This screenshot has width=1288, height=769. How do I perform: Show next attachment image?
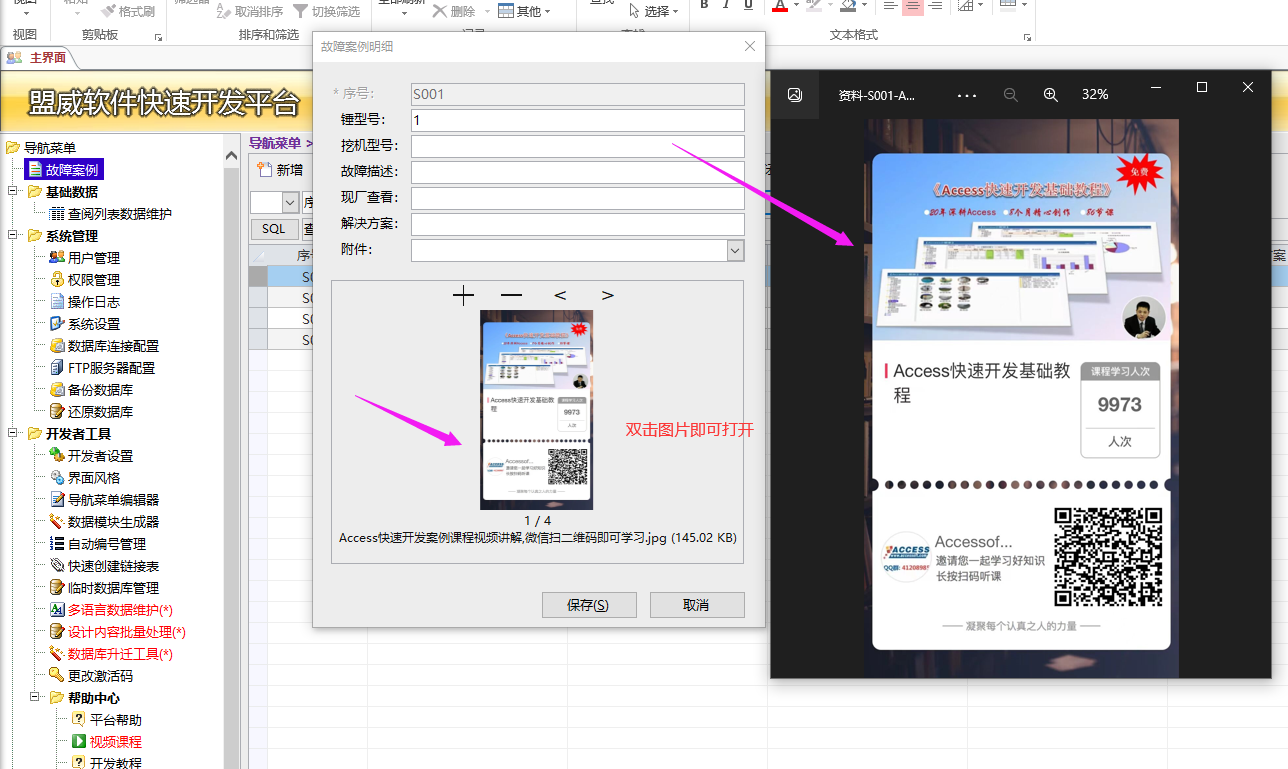pyautogui.click(x=607, y=295)
